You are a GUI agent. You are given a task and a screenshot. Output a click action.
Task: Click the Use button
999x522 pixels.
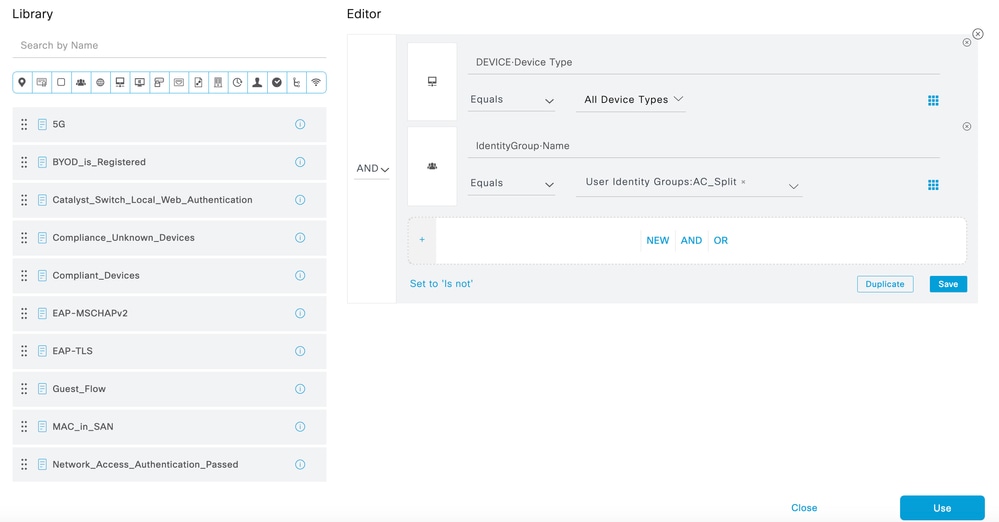click(942, 508)
